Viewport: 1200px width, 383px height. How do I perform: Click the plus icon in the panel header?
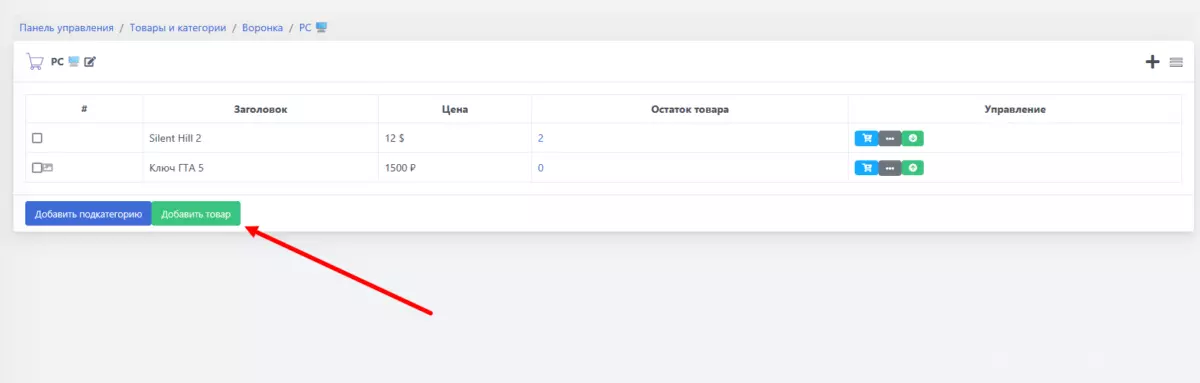pyautogui.click(x=1153, y=62)
